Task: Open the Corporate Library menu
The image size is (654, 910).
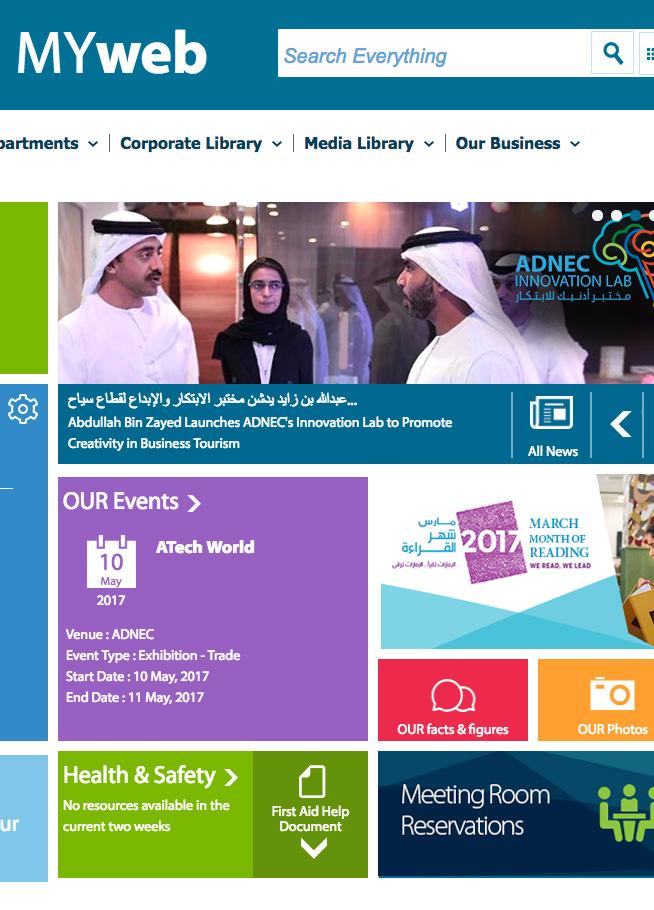Action: [191, 143]
